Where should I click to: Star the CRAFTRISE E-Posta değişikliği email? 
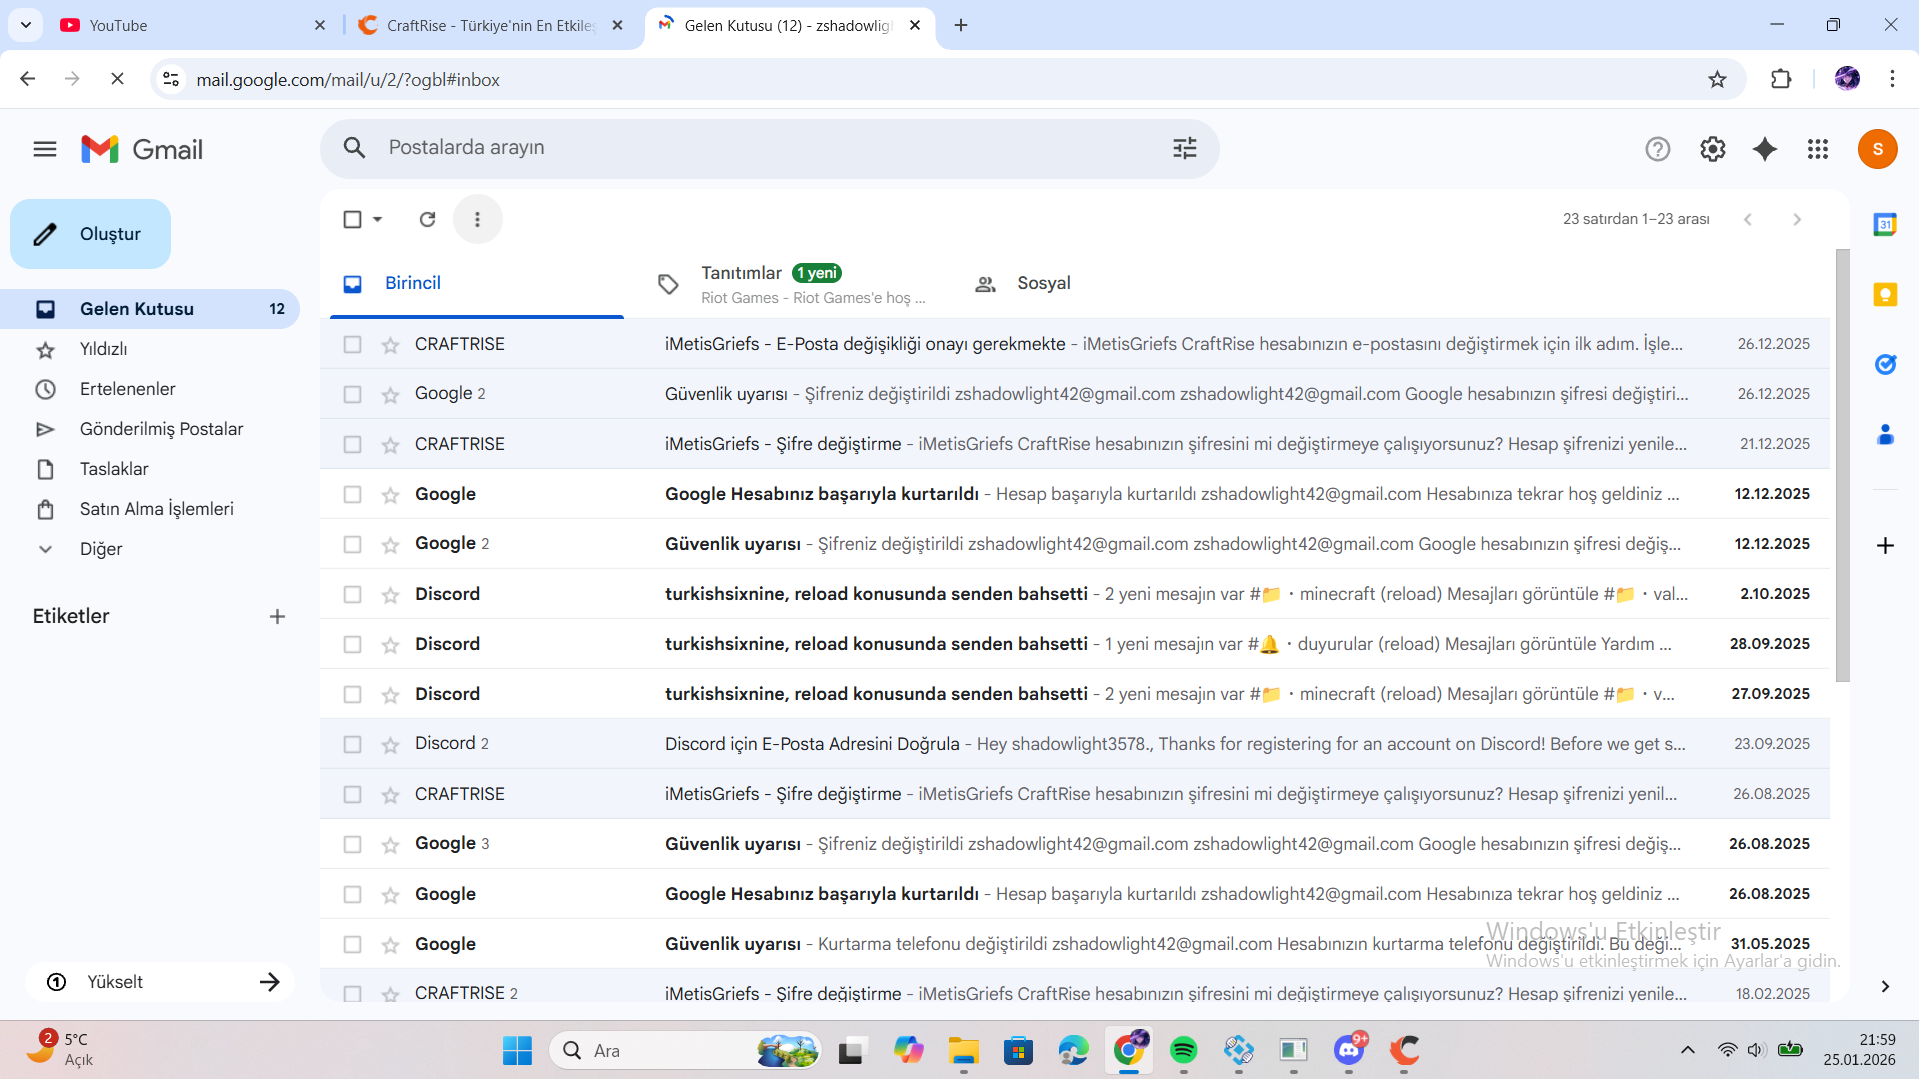pos(390,345)
